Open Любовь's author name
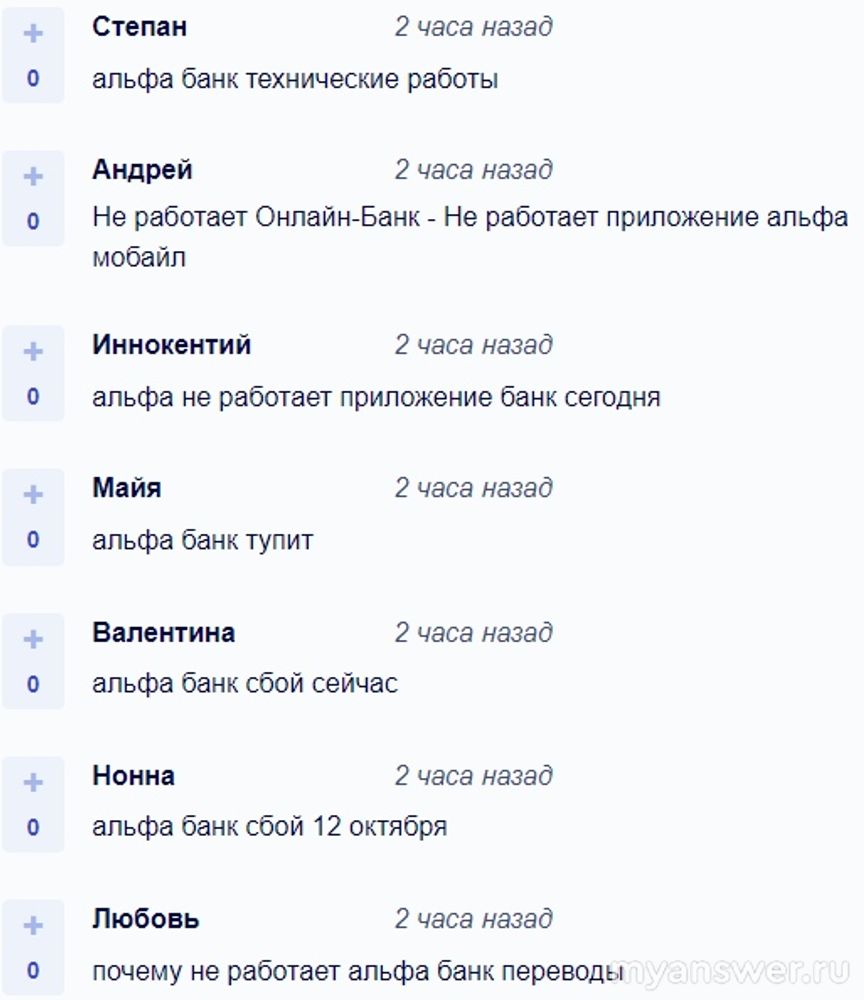This screenshot has height=1000, width=864. coord(145,919)
